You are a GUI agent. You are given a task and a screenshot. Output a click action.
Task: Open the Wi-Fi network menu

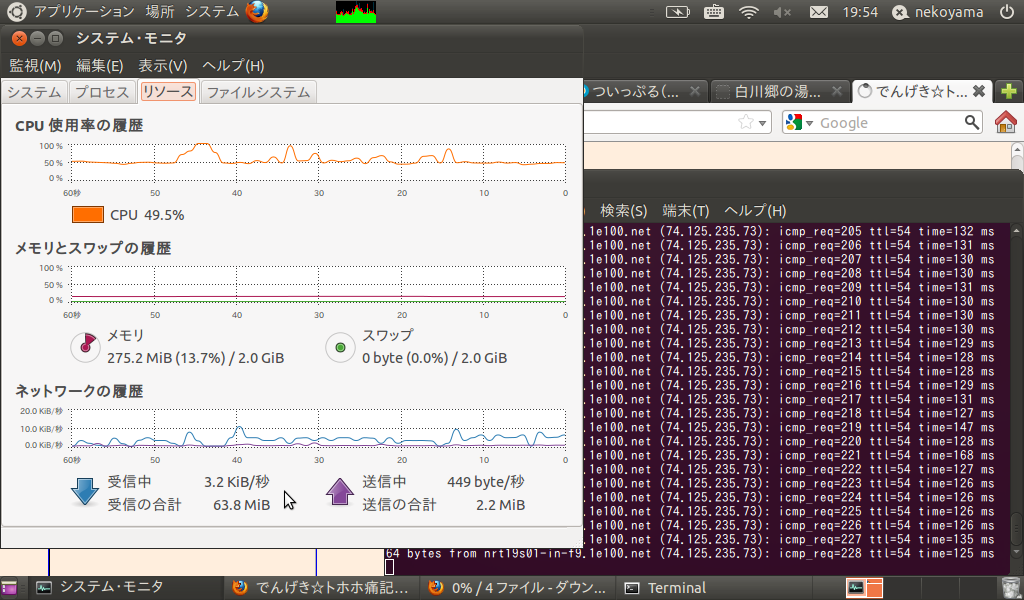[748, 12]
